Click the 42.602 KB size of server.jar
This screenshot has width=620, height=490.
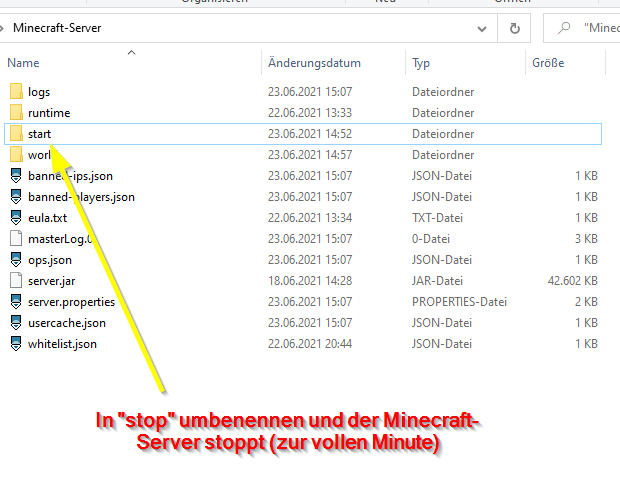click(572, 281)
